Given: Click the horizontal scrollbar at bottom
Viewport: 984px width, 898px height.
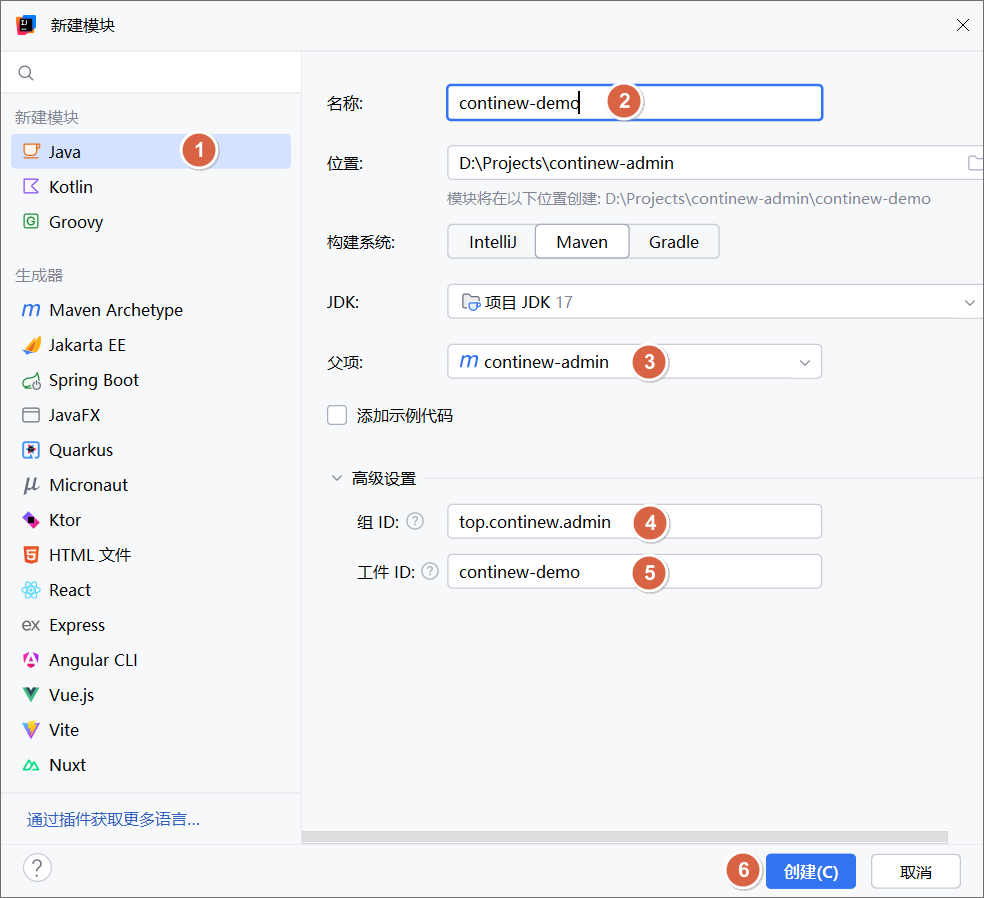Looking at the screenshot, I should 624,837.
